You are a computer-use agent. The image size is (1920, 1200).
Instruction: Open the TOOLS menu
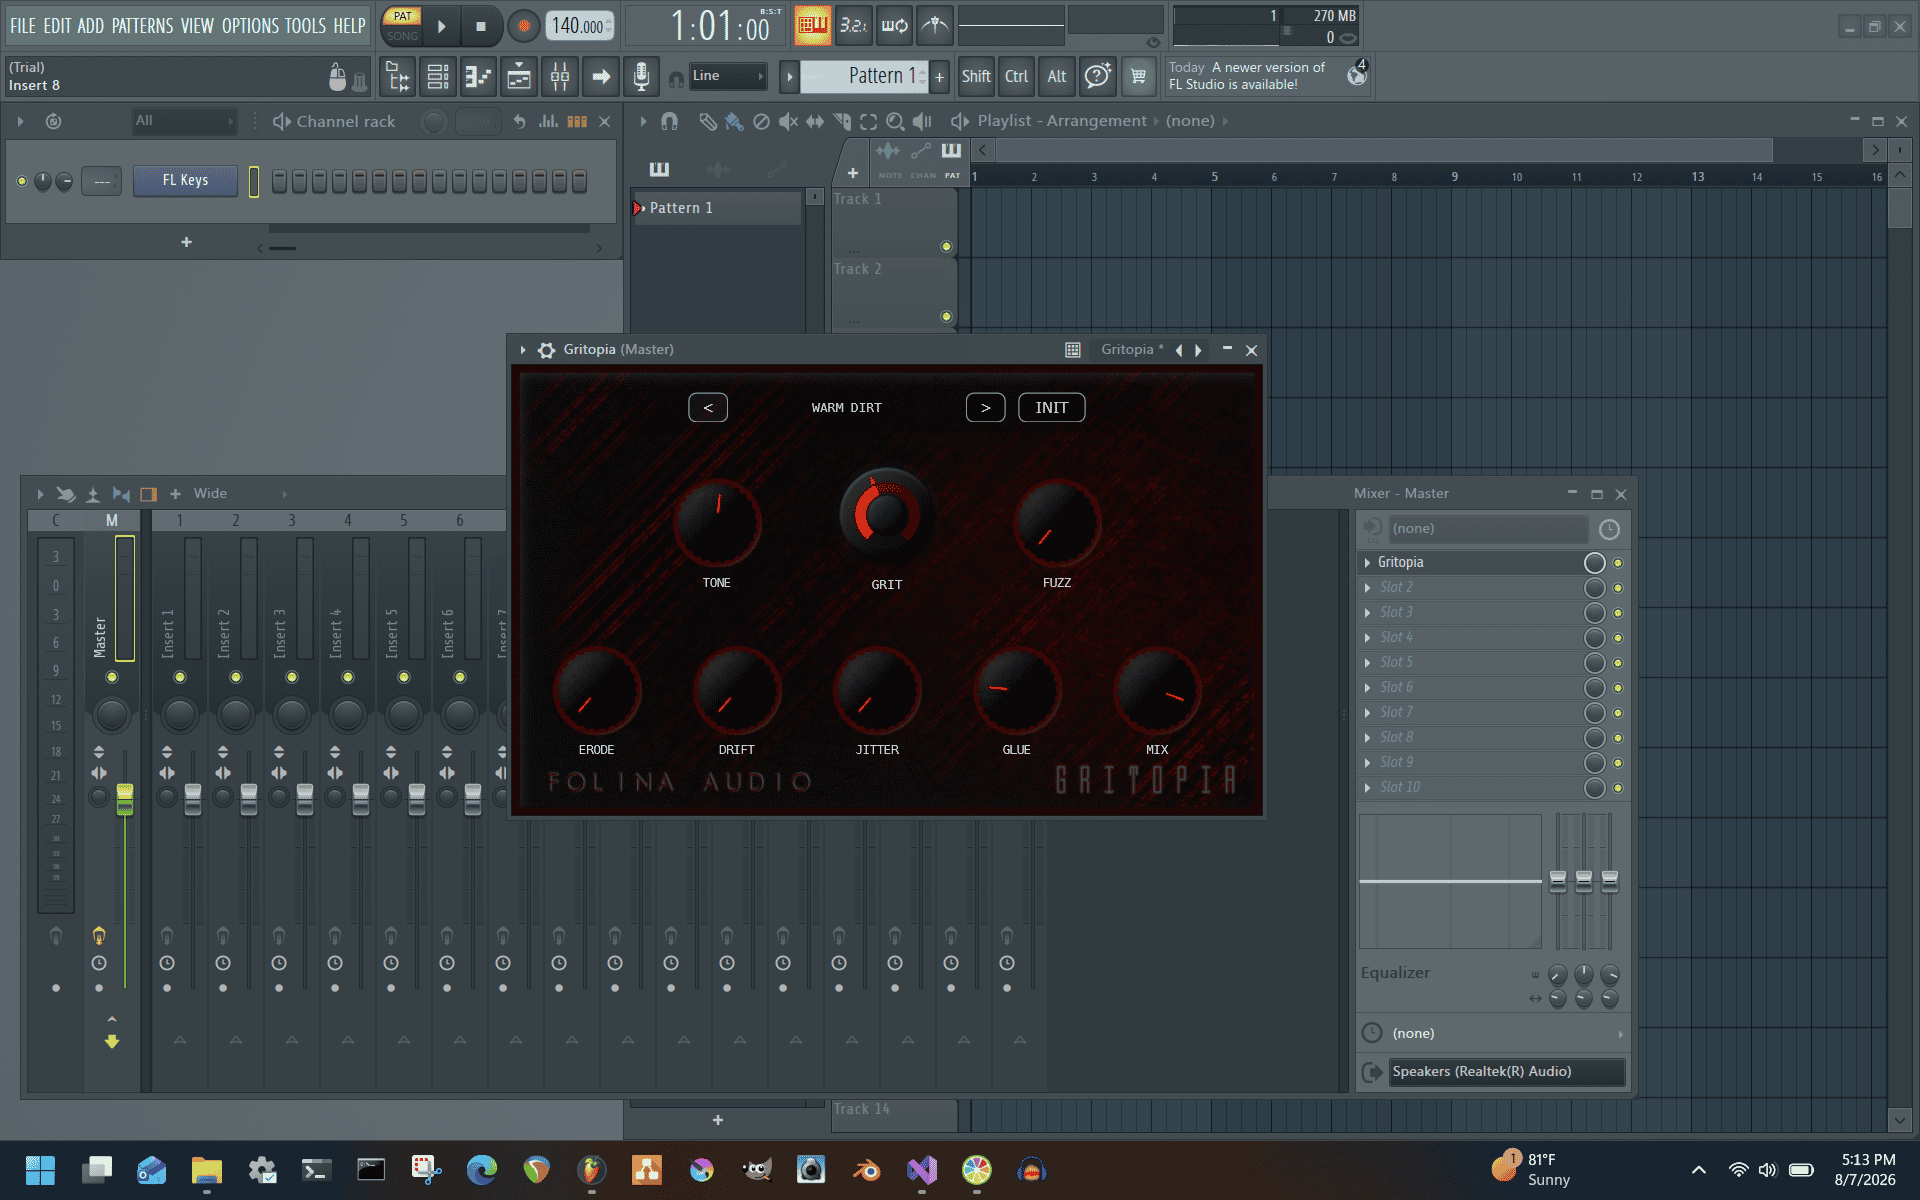305,26
